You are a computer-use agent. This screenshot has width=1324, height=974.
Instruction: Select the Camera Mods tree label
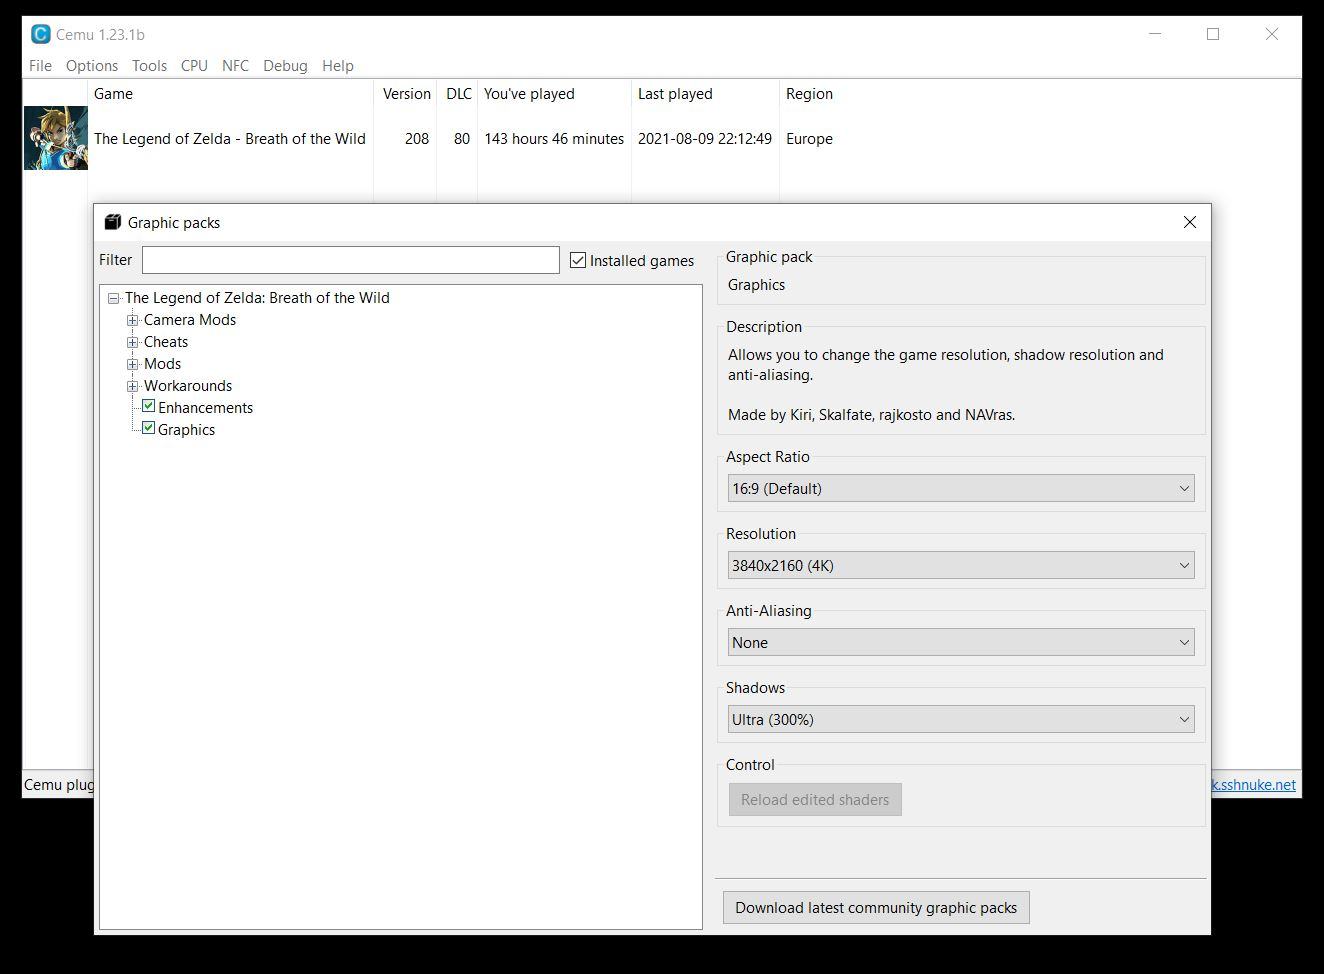190,320
